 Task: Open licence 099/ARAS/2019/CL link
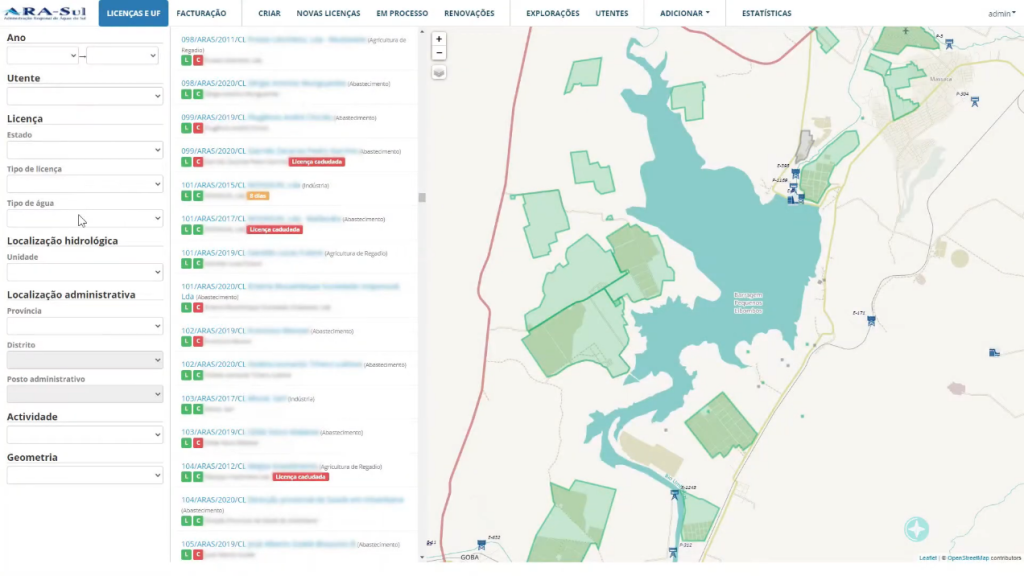point(213,117)
